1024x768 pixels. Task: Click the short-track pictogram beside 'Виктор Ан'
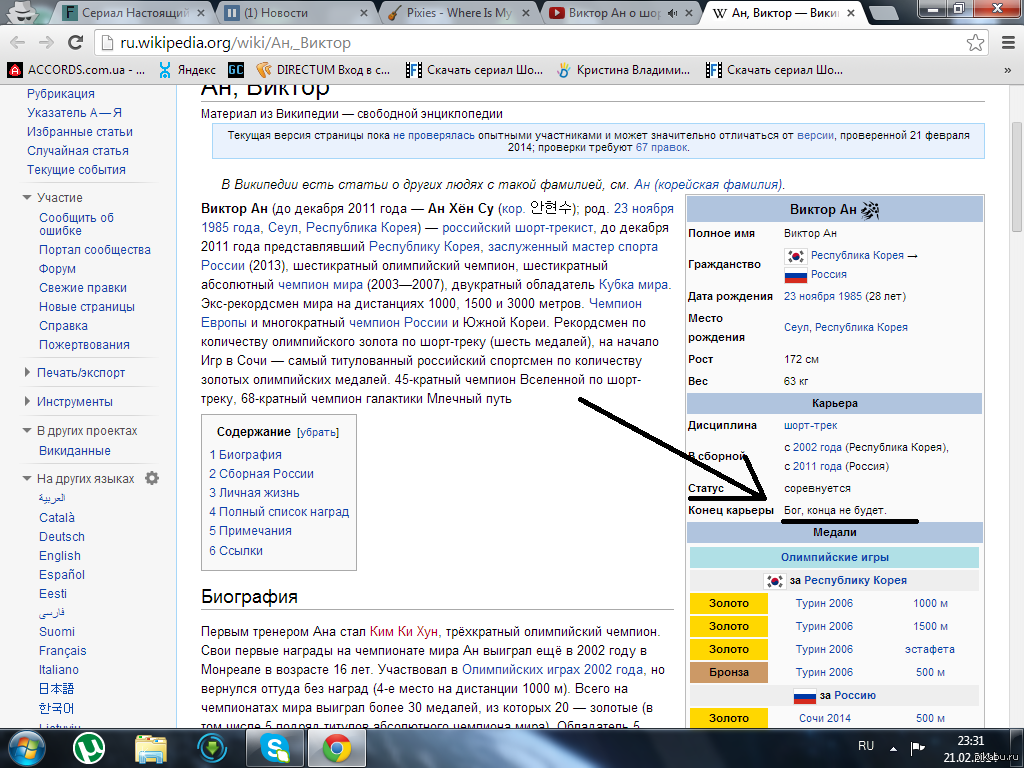tap(871, 210)
